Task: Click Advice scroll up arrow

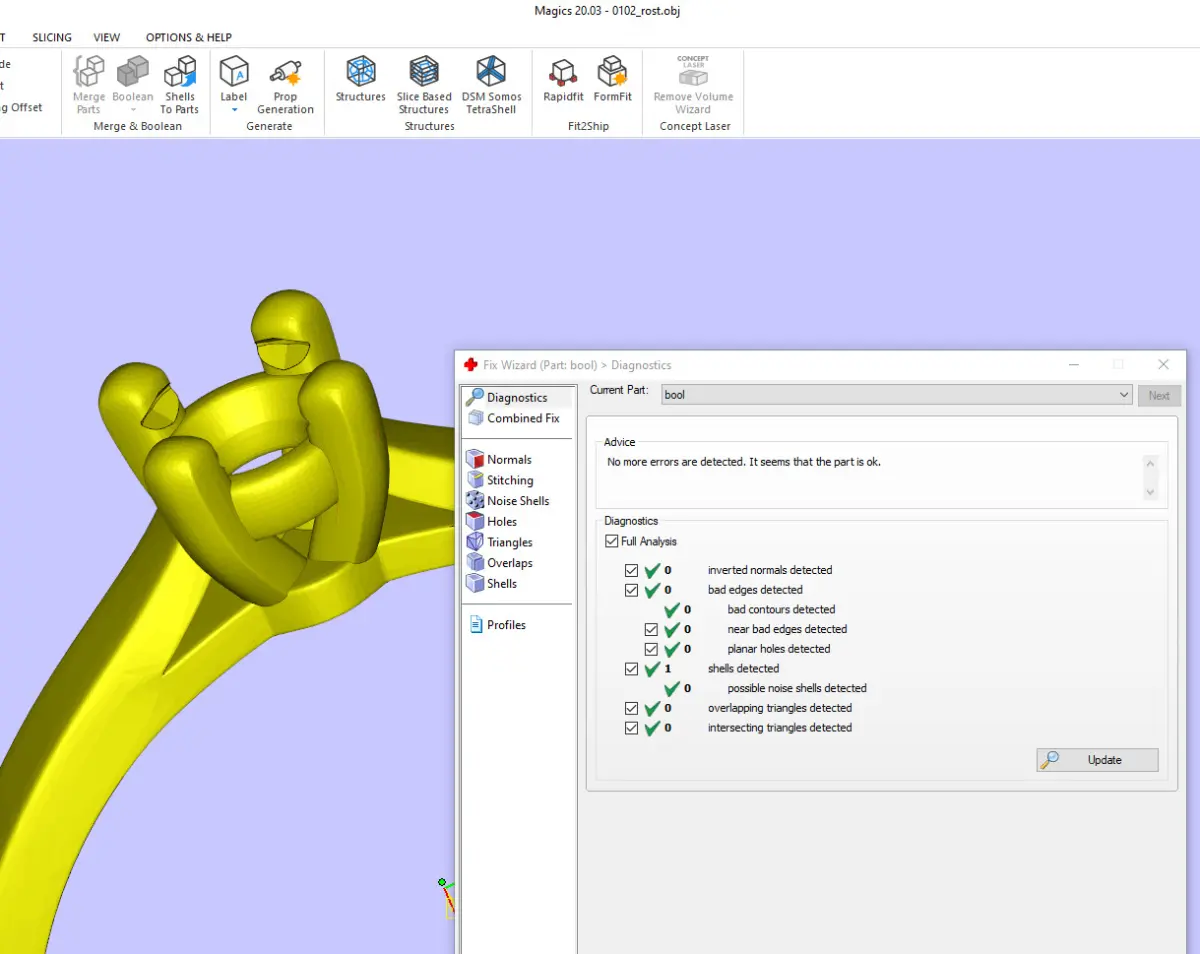Action: click(x=1150, y=464)
